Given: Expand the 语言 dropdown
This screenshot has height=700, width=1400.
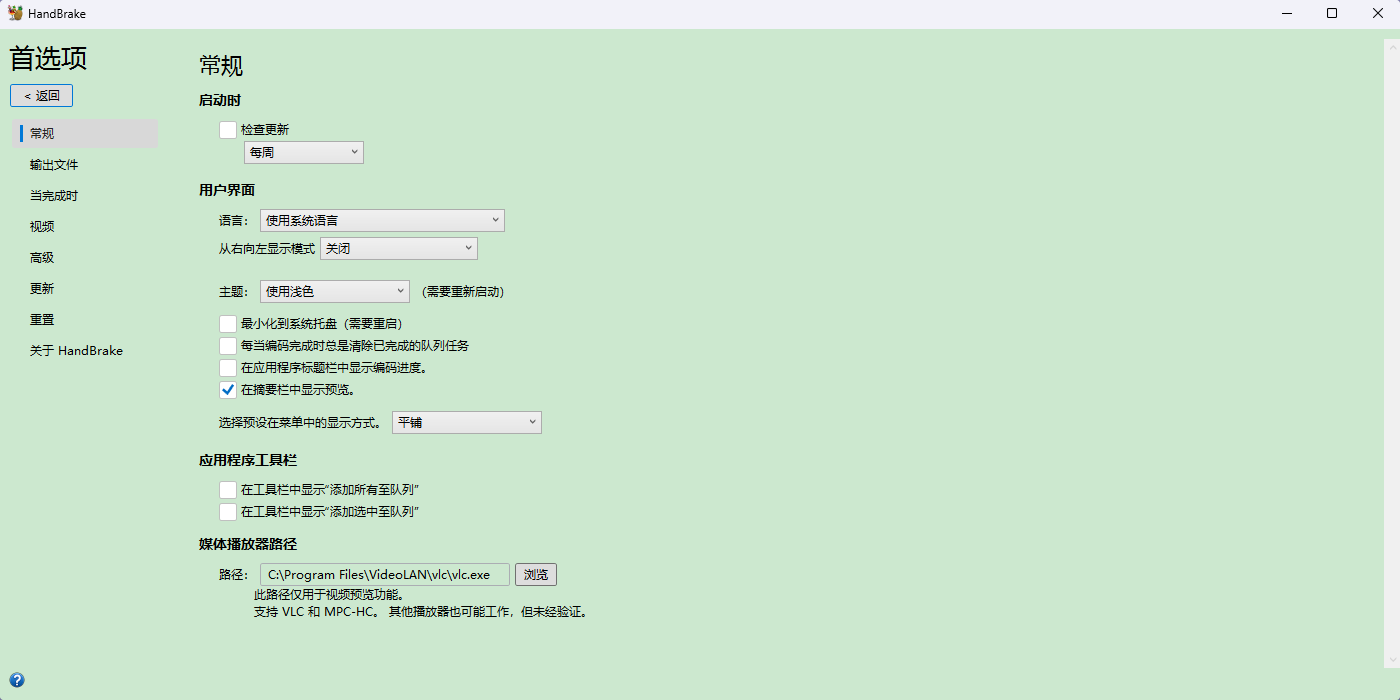Looking at the screenshot, I should (x=382, y=220).
